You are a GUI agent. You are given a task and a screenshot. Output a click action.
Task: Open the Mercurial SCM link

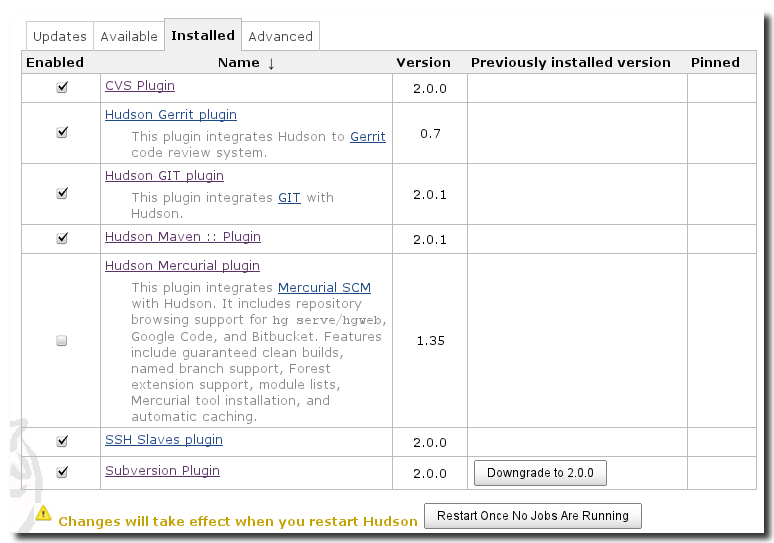pyautogui.click(x=324, y=287)
